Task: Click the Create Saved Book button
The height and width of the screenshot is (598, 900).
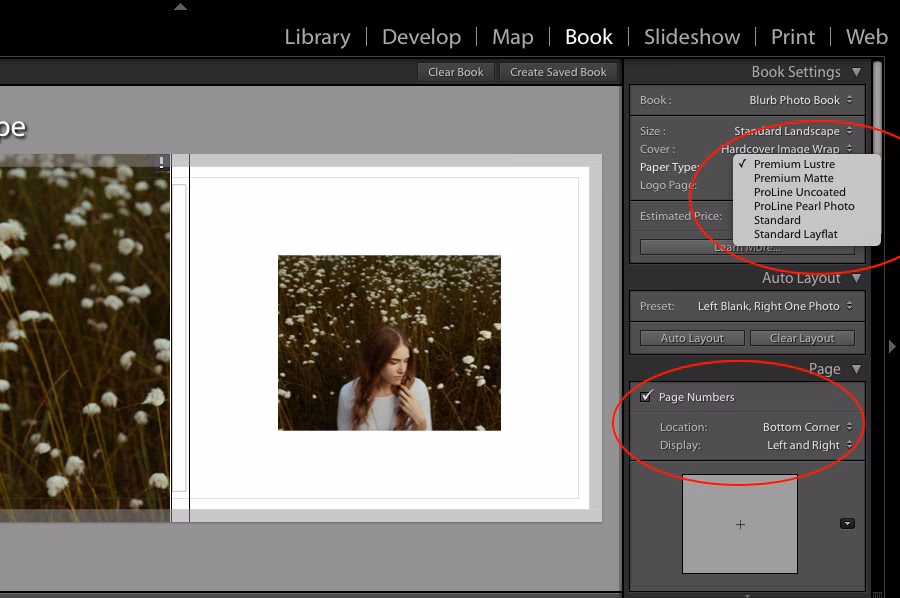Action: (x=558, y=71)
